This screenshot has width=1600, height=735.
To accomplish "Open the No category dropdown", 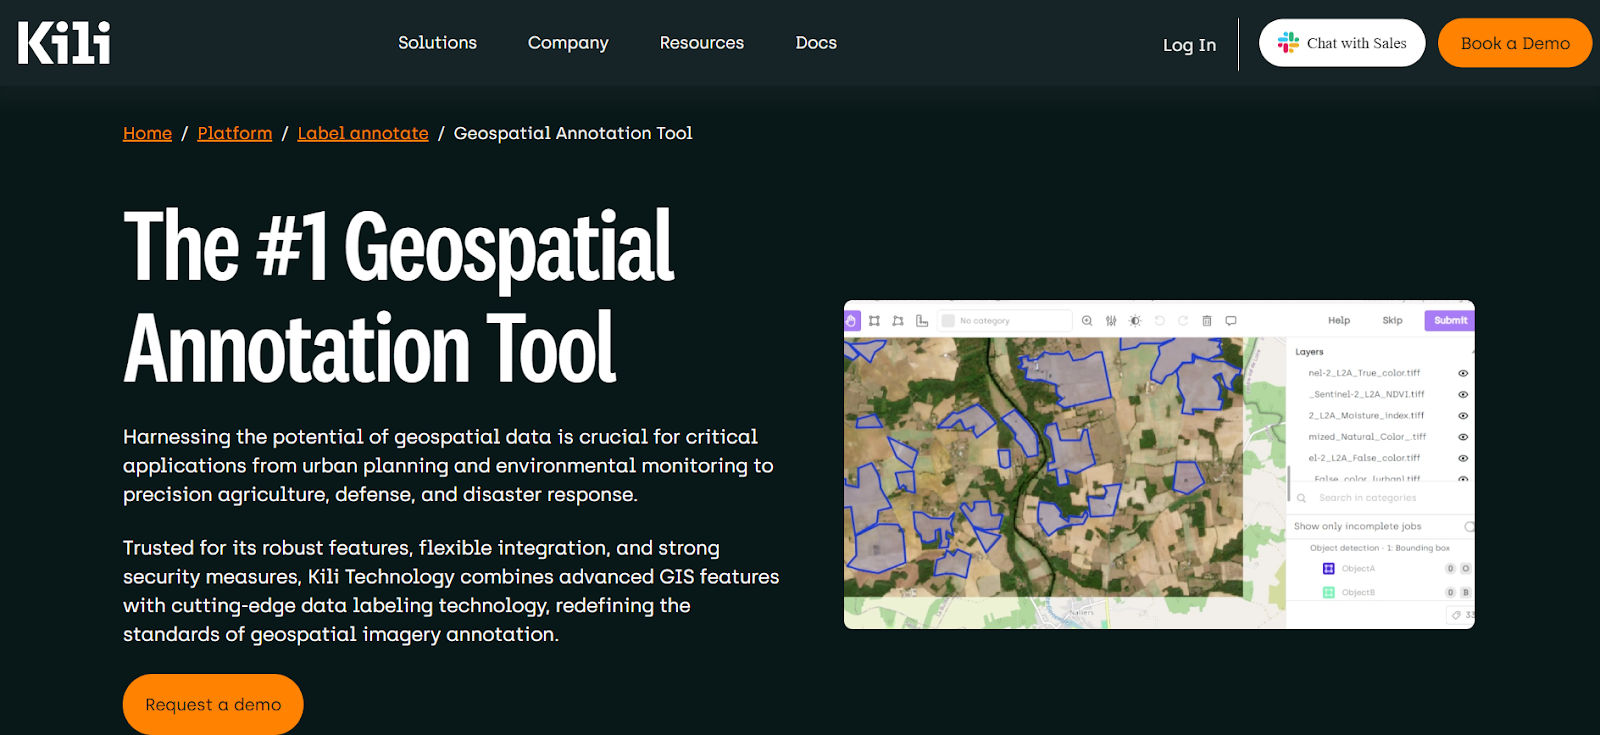I will click(1005, 321).
